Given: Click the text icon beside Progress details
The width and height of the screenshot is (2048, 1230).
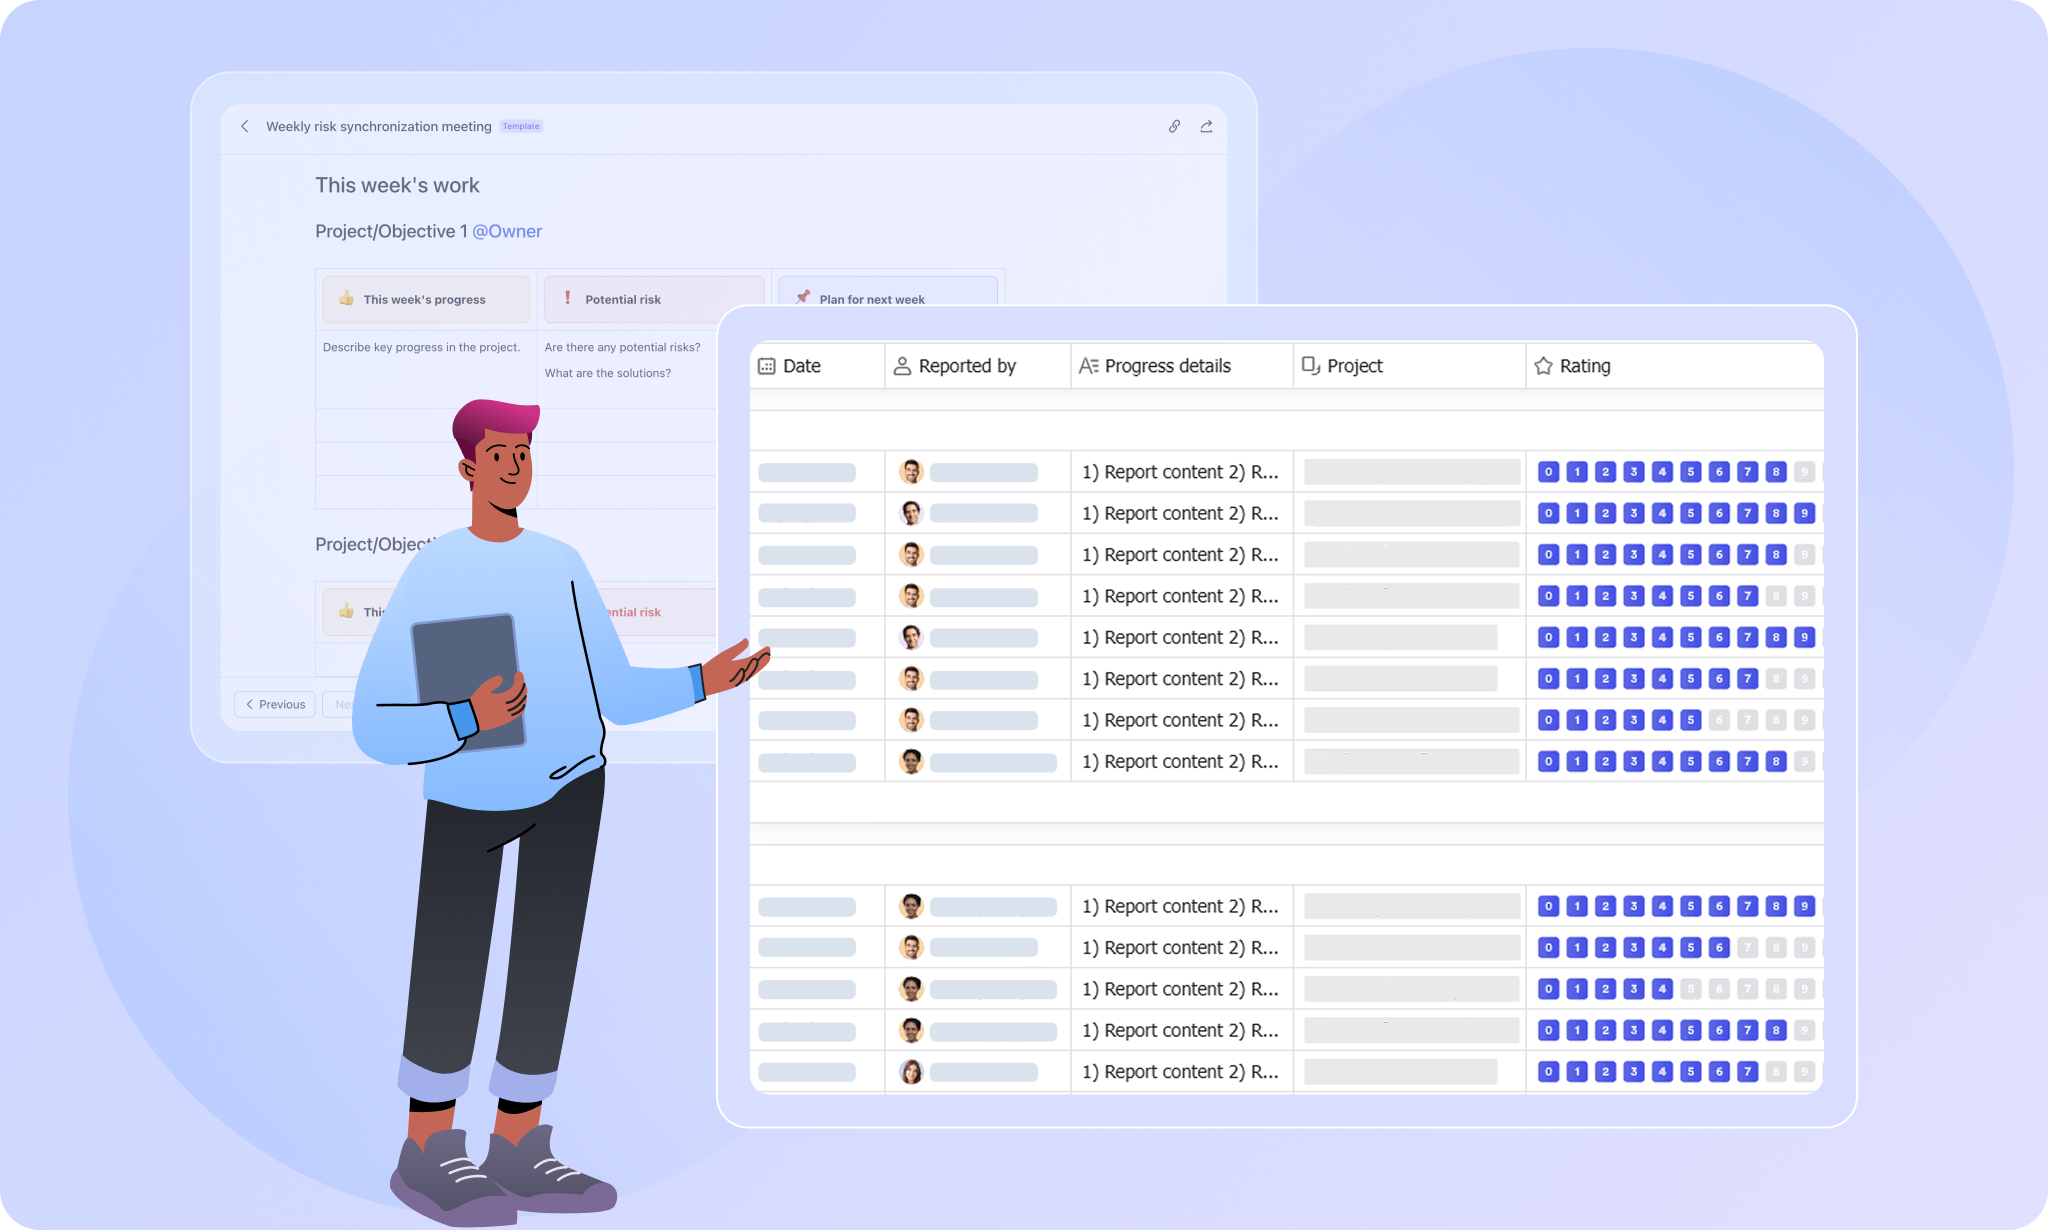Looking at the screenshot, I should click(x=1088, y=366).
